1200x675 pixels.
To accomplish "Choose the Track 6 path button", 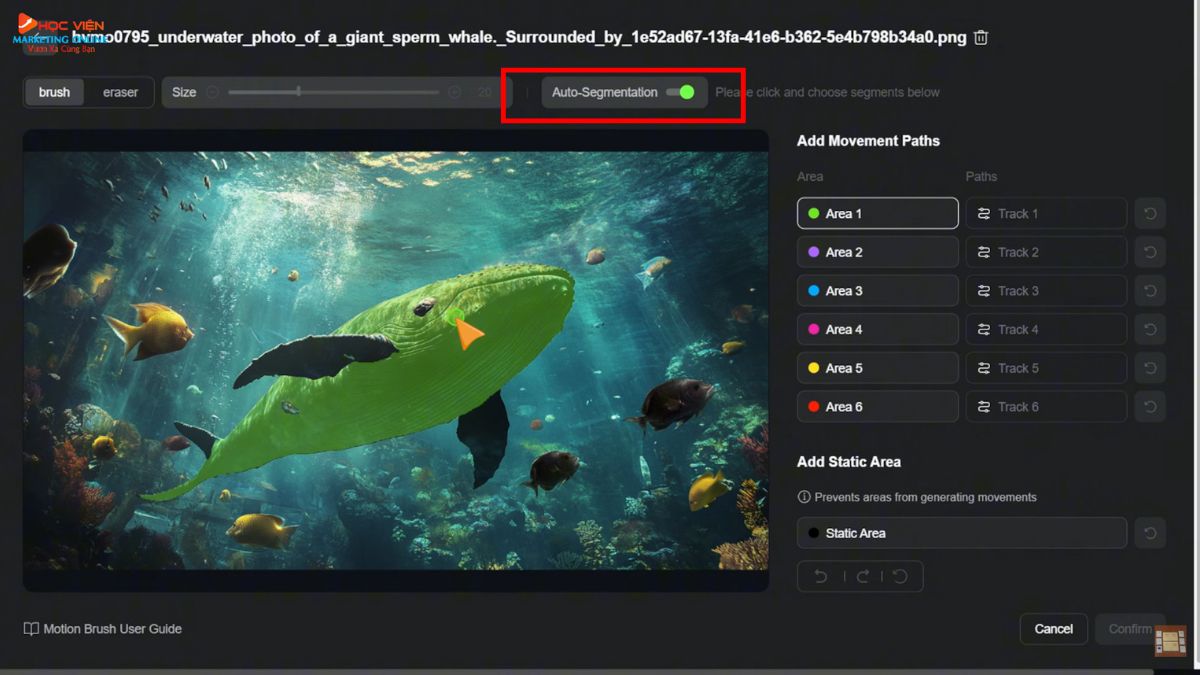I will click(x=1046, y=407).
